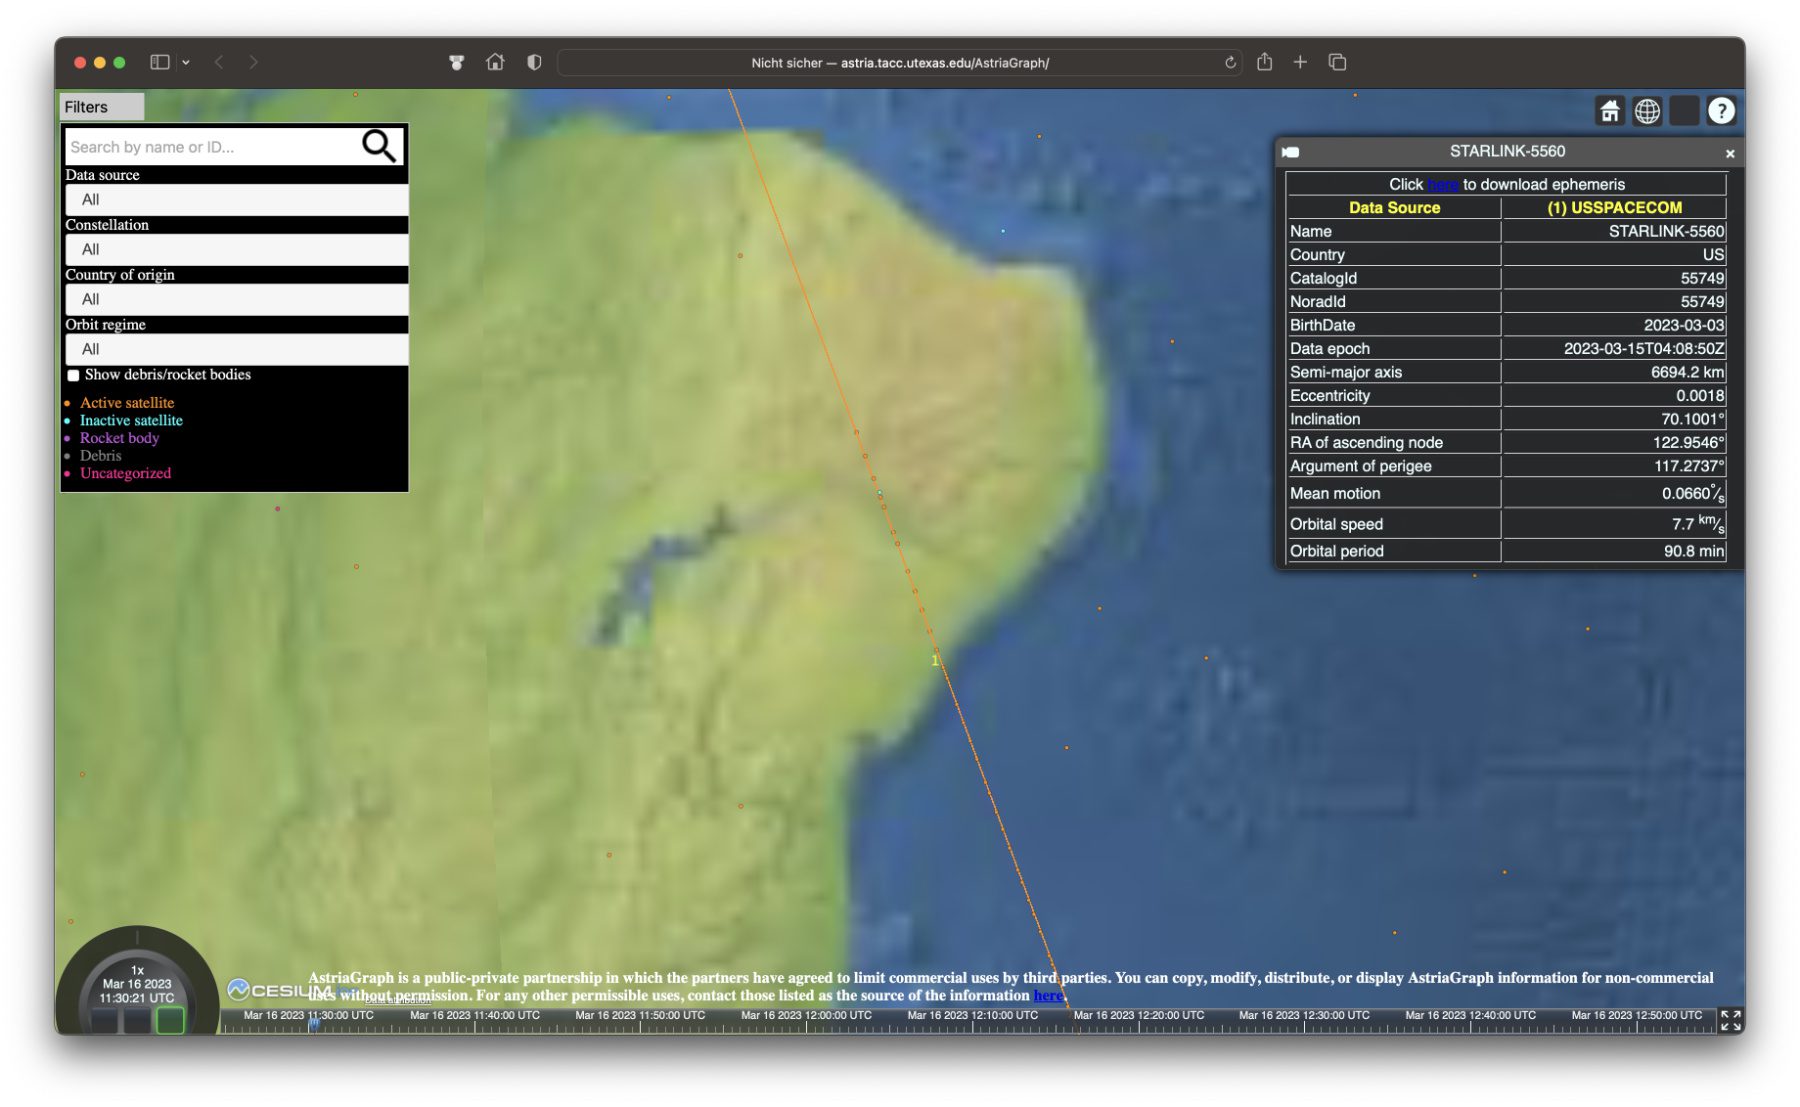Click the RA of ascending node value 122.9546°
The height and width of the screenshot is (1107, 1800).
tap(1688, 443)
